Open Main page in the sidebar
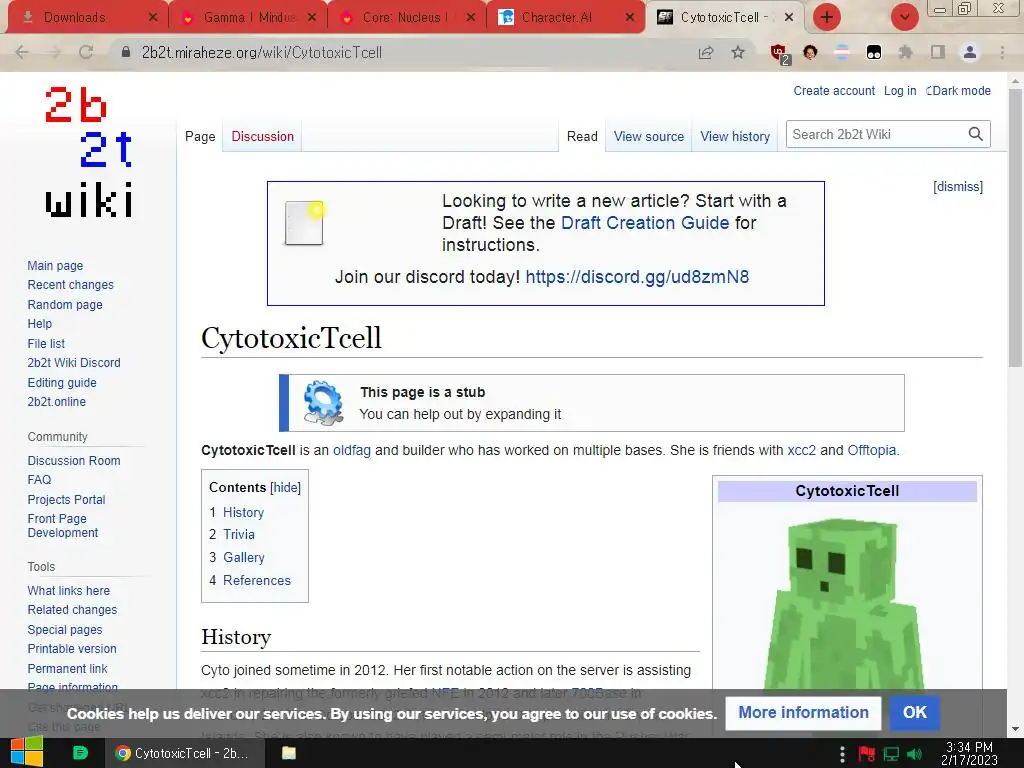Viewport: 1024px width, 768px height. (x=55, y=266)
